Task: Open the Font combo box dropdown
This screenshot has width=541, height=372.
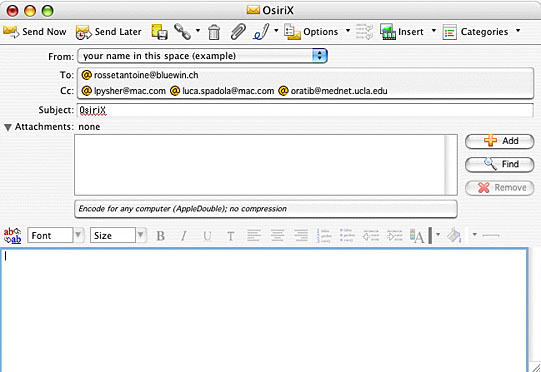Action: coord(78,235)
